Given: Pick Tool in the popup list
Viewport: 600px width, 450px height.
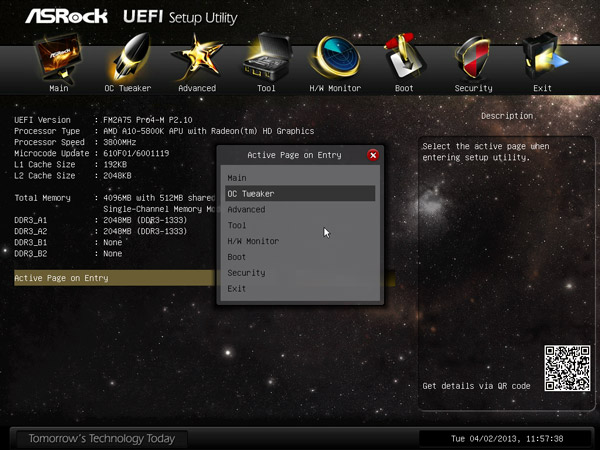Looking at the screenshot, I should pos(300,225).
